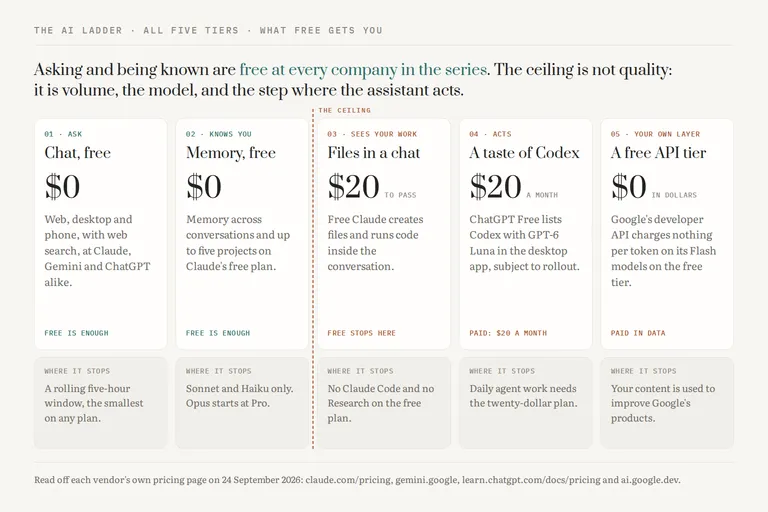Click the 'PAID: $20 A MONTH' label
This screenshot has width=768, height=512.
click(508, 333)
